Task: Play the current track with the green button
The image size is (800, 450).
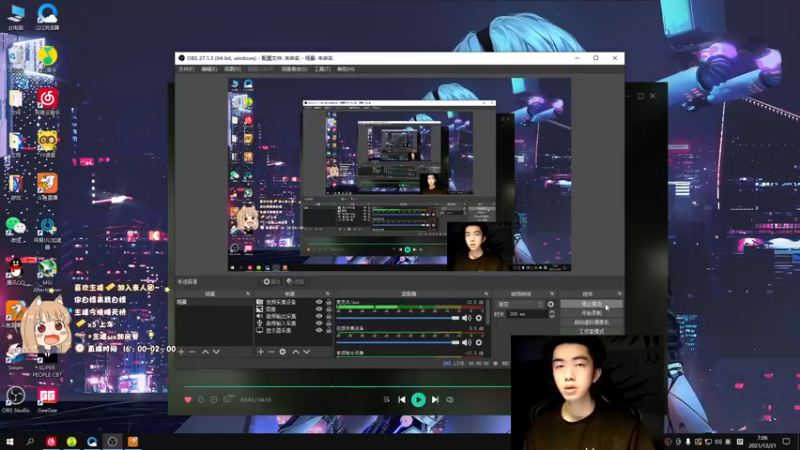Action: click(x=418, y=399)
